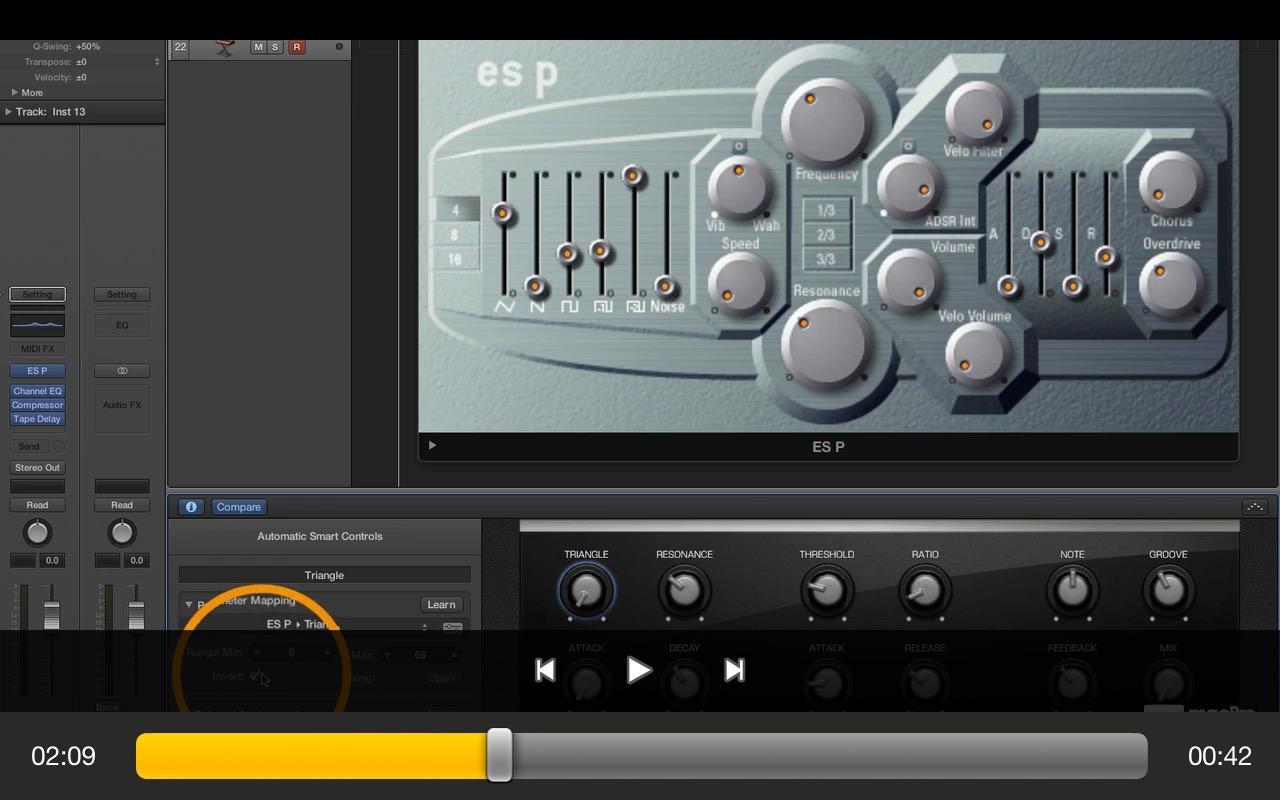
Task: Click the ES P square waveform icon
Action: pyautogui.click(x=569, y=306)
